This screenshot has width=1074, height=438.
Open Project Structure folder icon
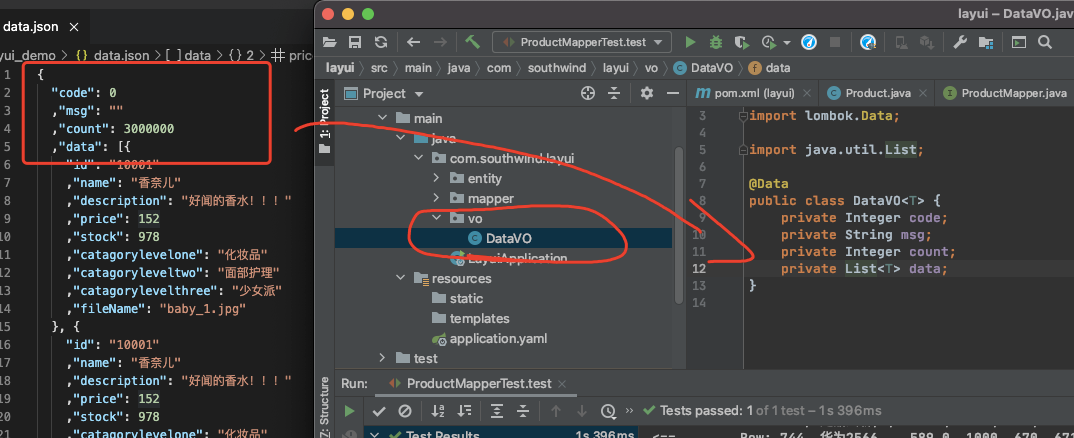(x=986, y=42)
